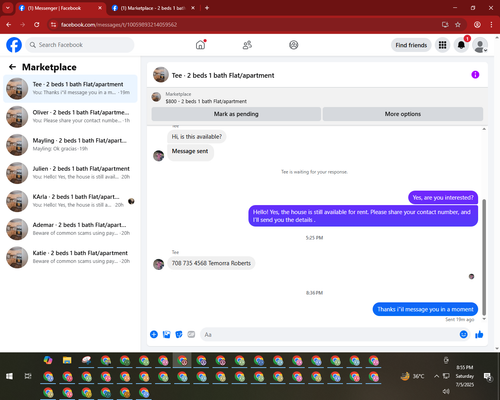Screen dimensions: 500x400
Task: View site information icon in address bar
Action: 54,25
